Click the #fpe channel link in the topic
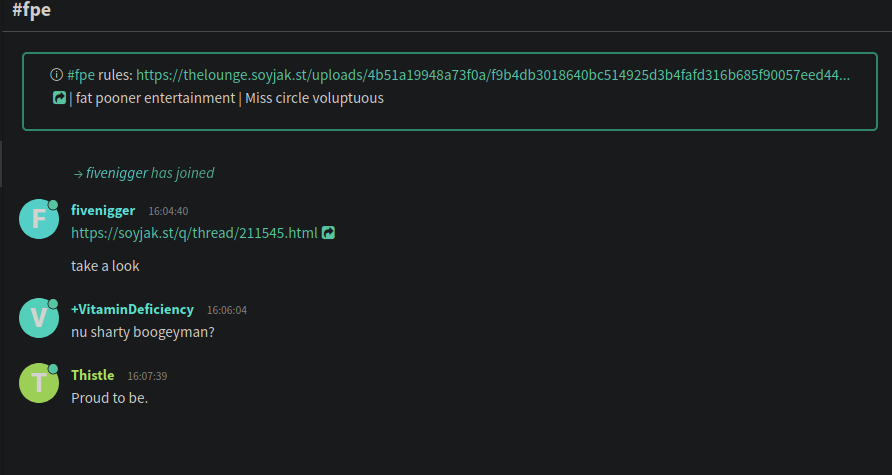The image size is (892, 475). pos(81,75)
